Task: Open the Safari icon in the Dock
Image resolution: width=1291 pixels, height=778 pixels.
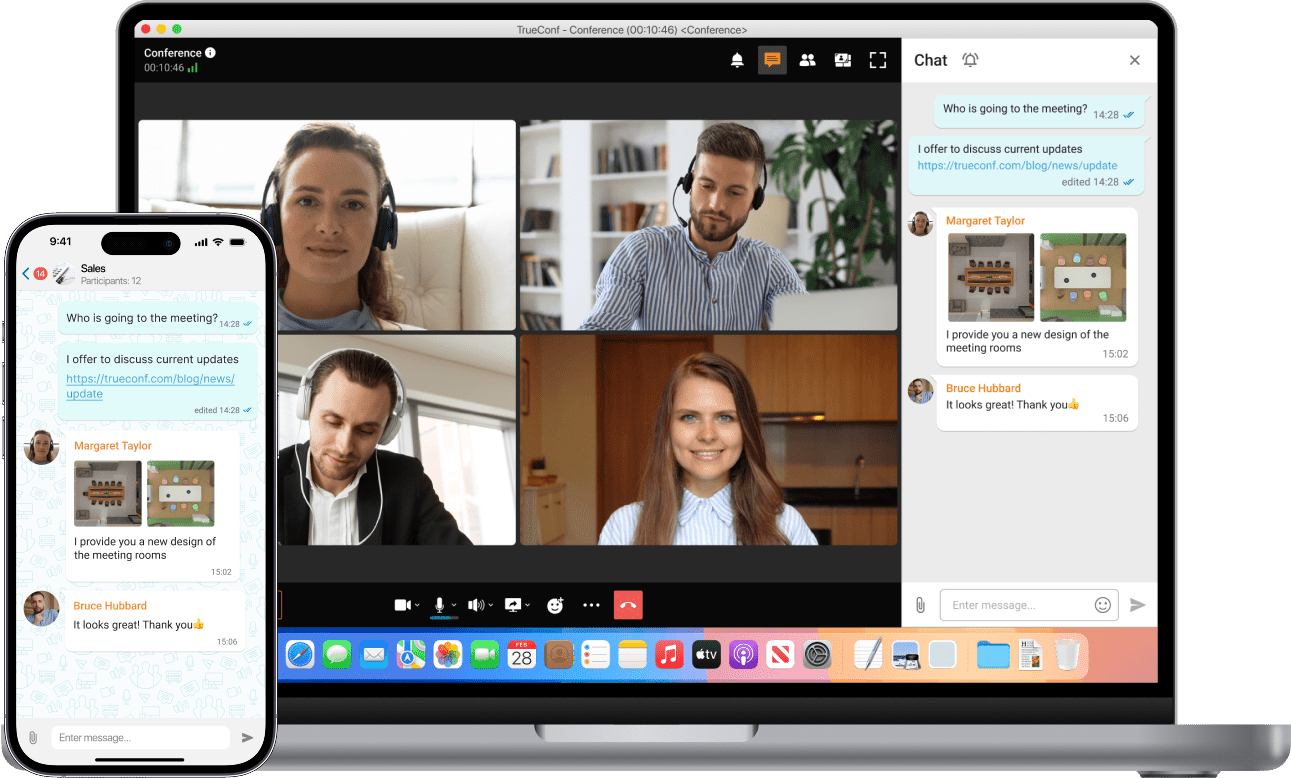Action: click(300, 655)
